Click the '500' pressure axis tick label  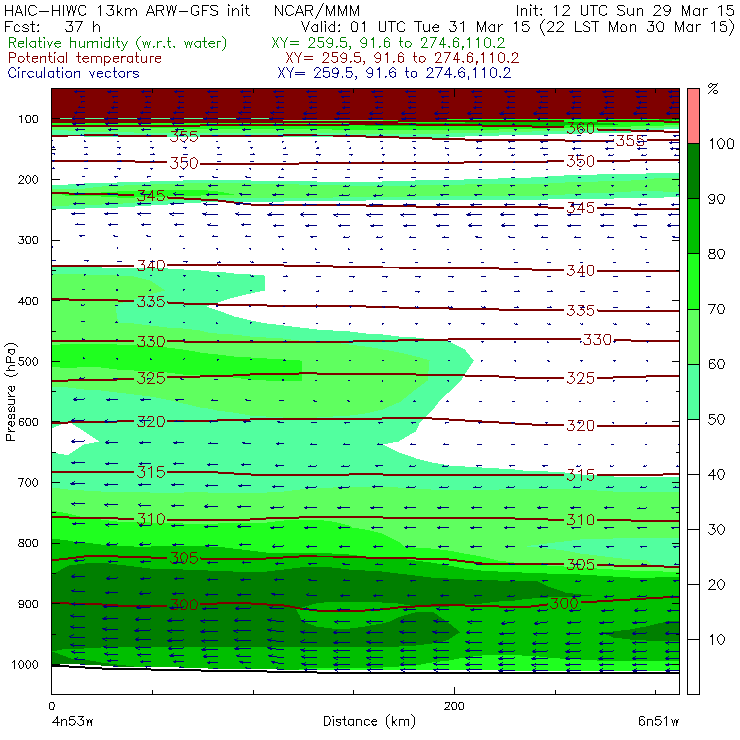(28, 362)
